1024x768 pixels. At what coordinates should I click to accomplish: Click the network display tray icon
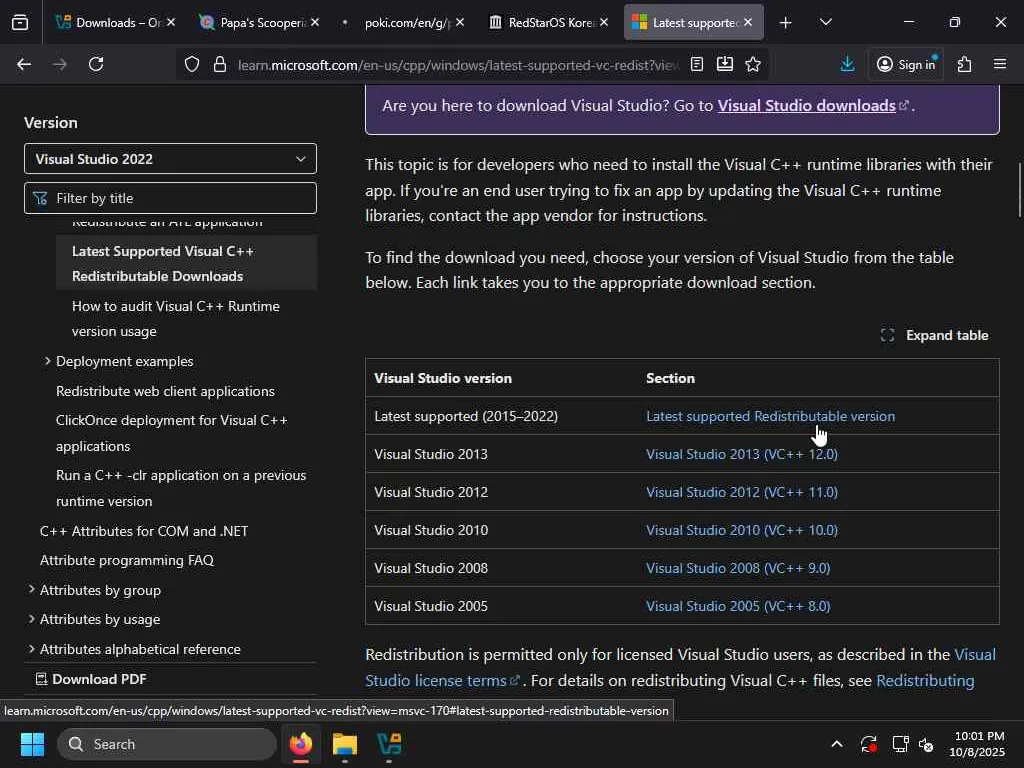[x=901, y=744]
